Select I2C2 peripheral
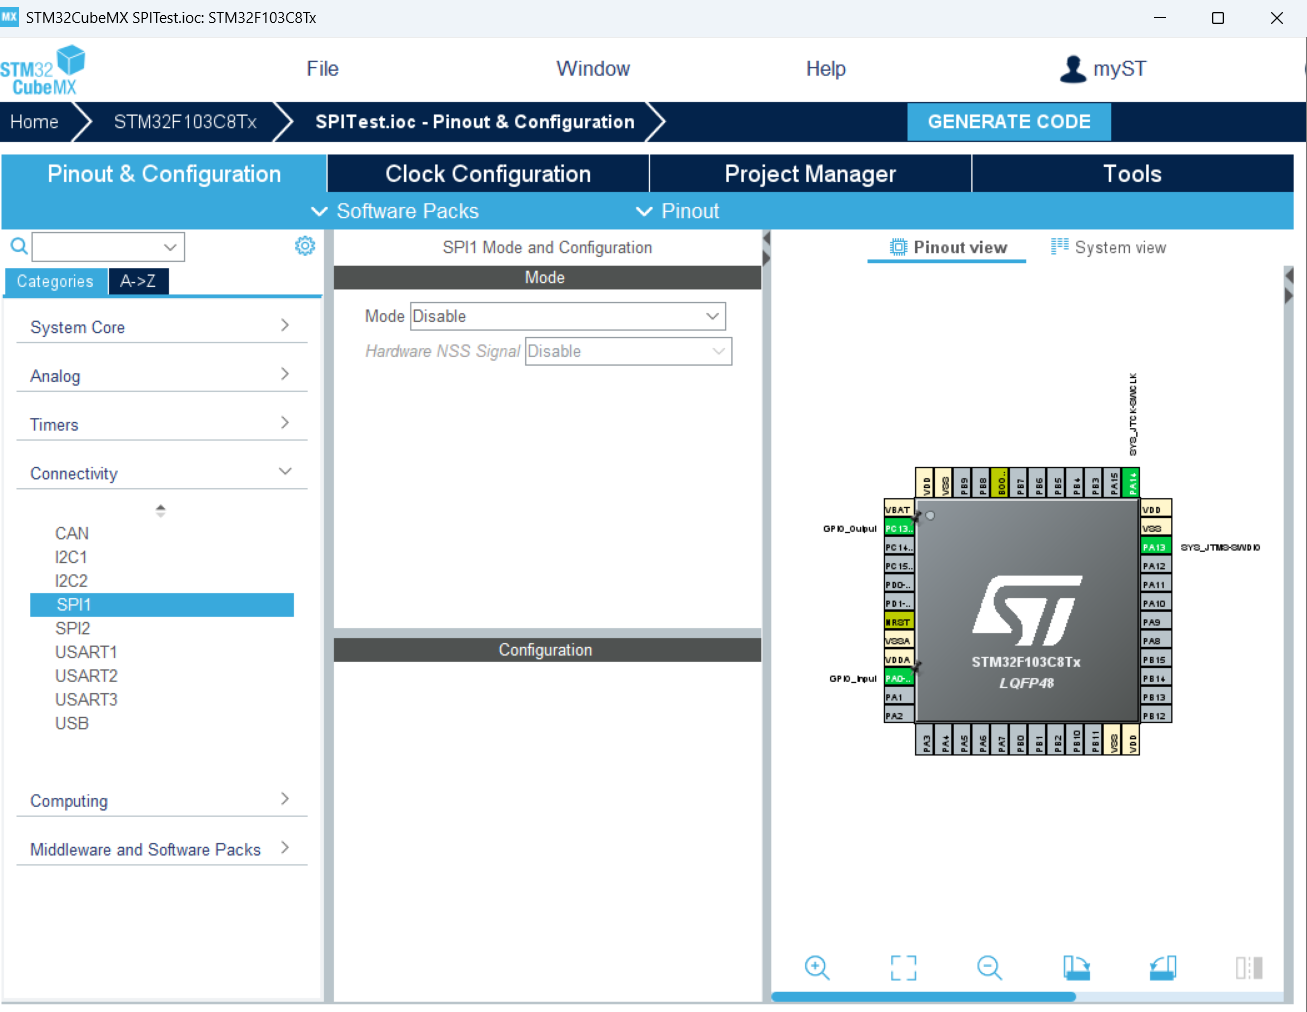This screenshot has height=1012, width=1307. click(71, 581)
